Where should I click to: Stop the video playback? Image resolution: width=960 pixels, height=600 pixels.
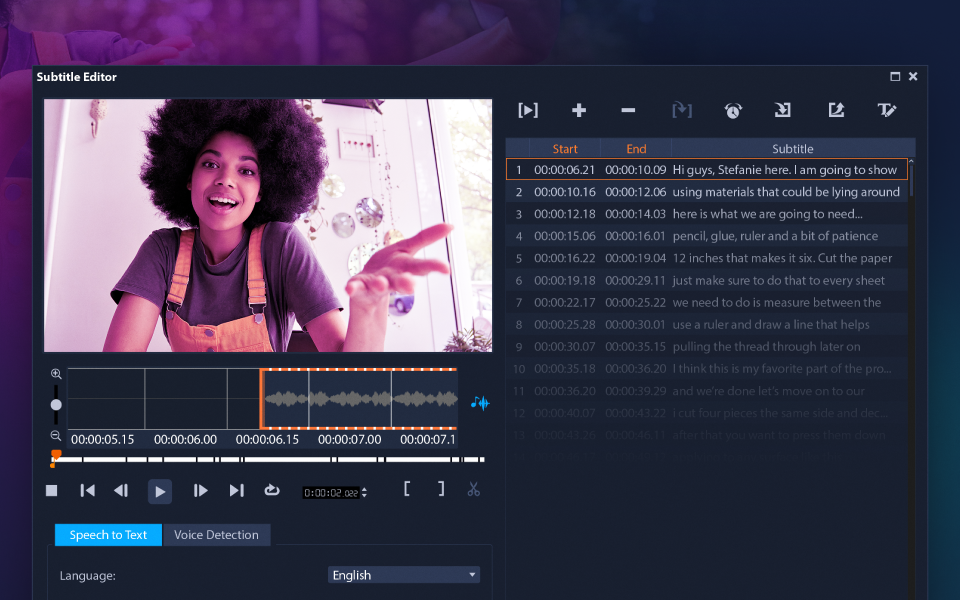coord(52,490)
